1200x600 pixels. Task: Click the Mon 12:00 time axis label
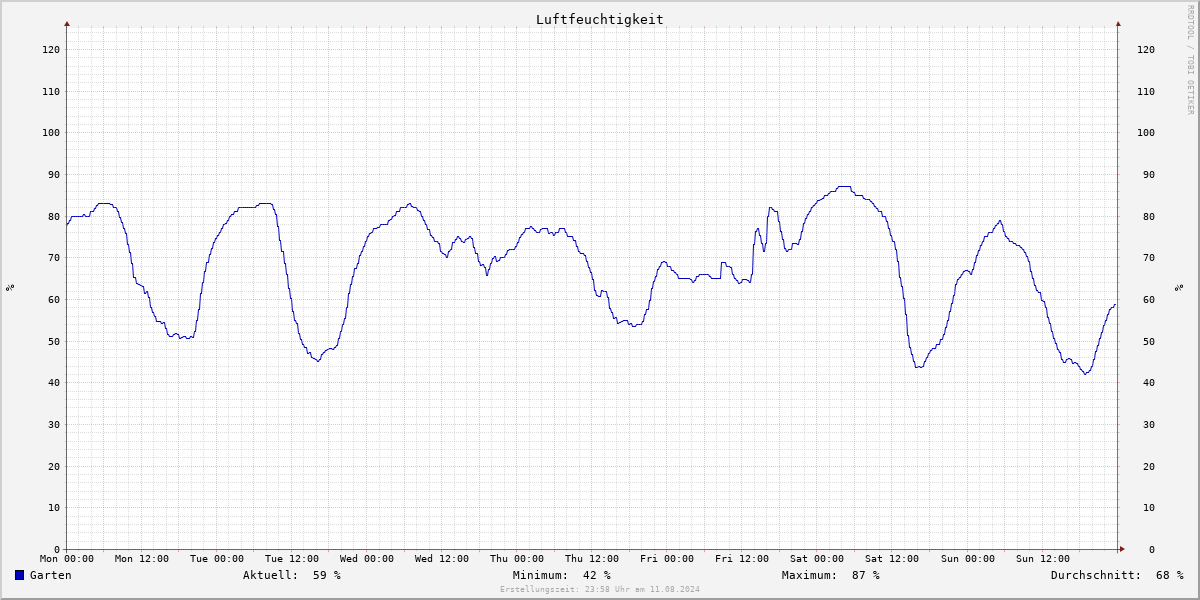(142, 559)
